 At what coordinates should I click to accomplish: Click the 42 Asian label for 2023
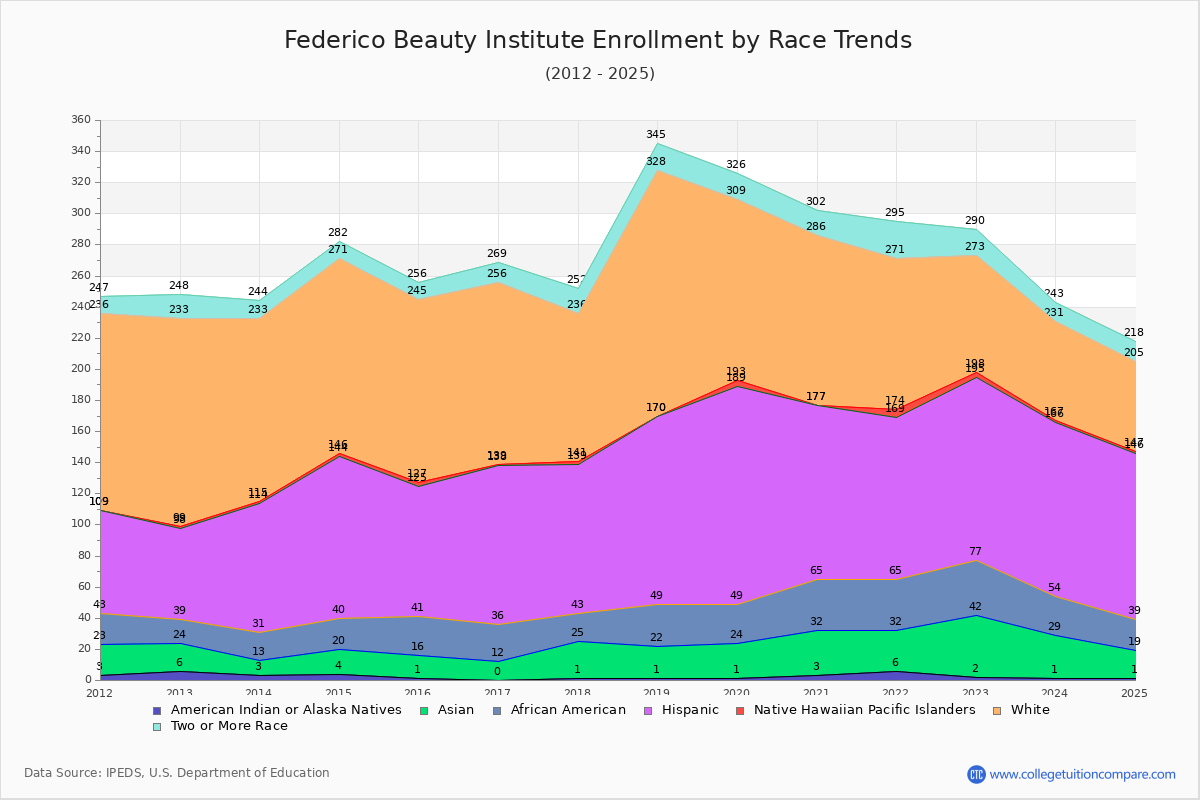(x=975, y=607)
